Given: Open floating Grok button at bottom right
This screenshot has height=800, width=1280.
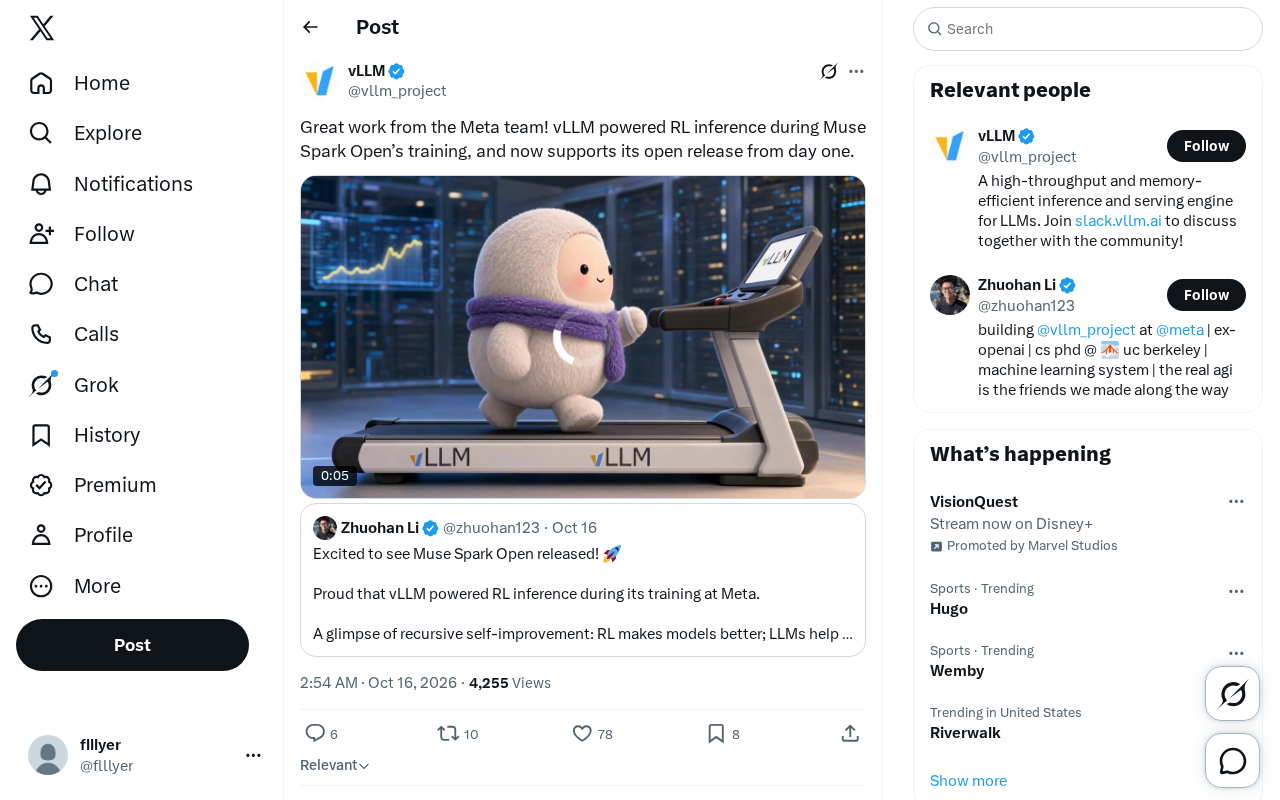Looking at the screenshot, I should (x=1233, y=693).
